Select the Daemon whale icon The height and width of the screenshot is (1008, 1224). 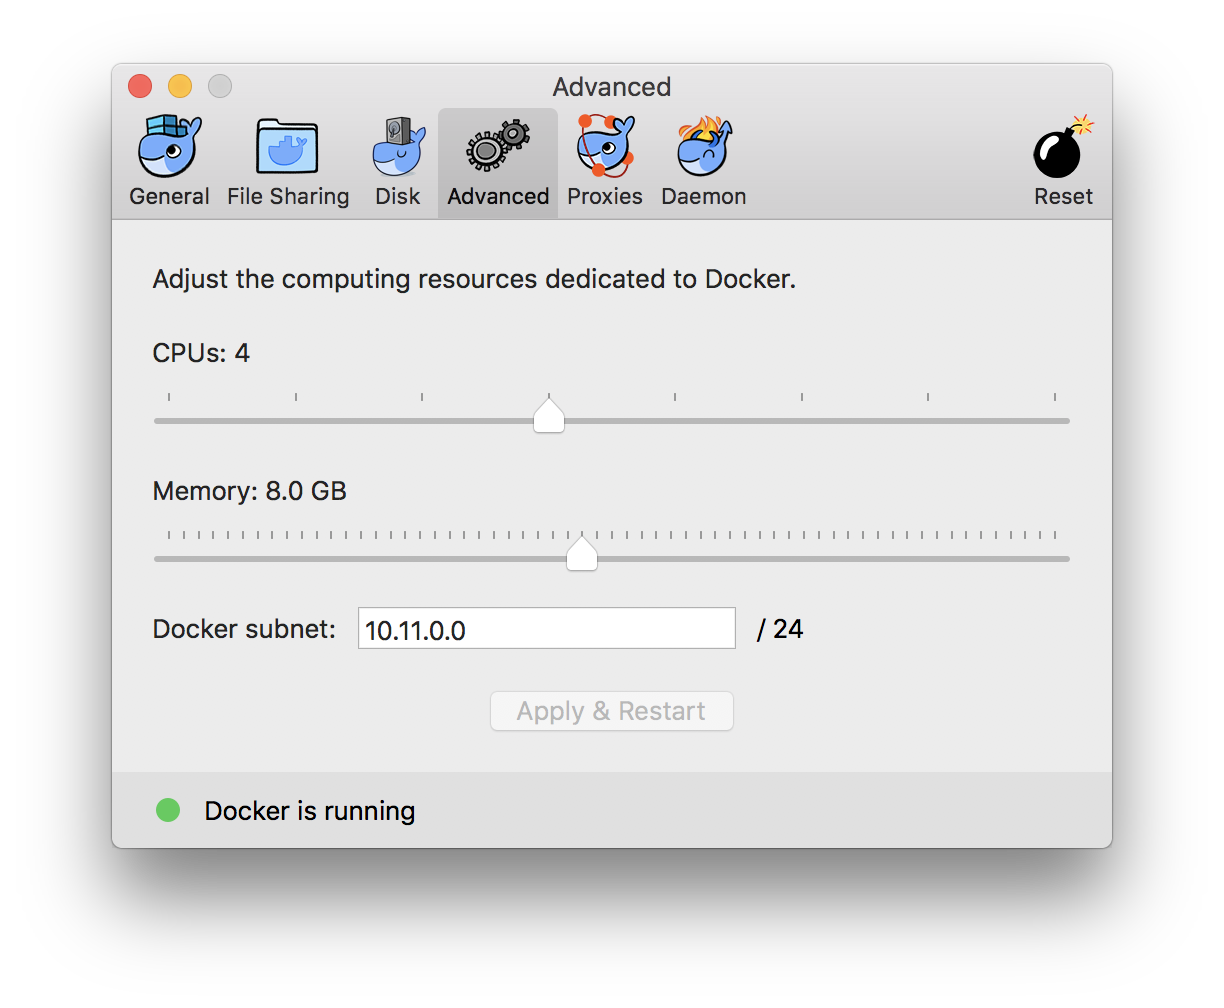point(704,146)
